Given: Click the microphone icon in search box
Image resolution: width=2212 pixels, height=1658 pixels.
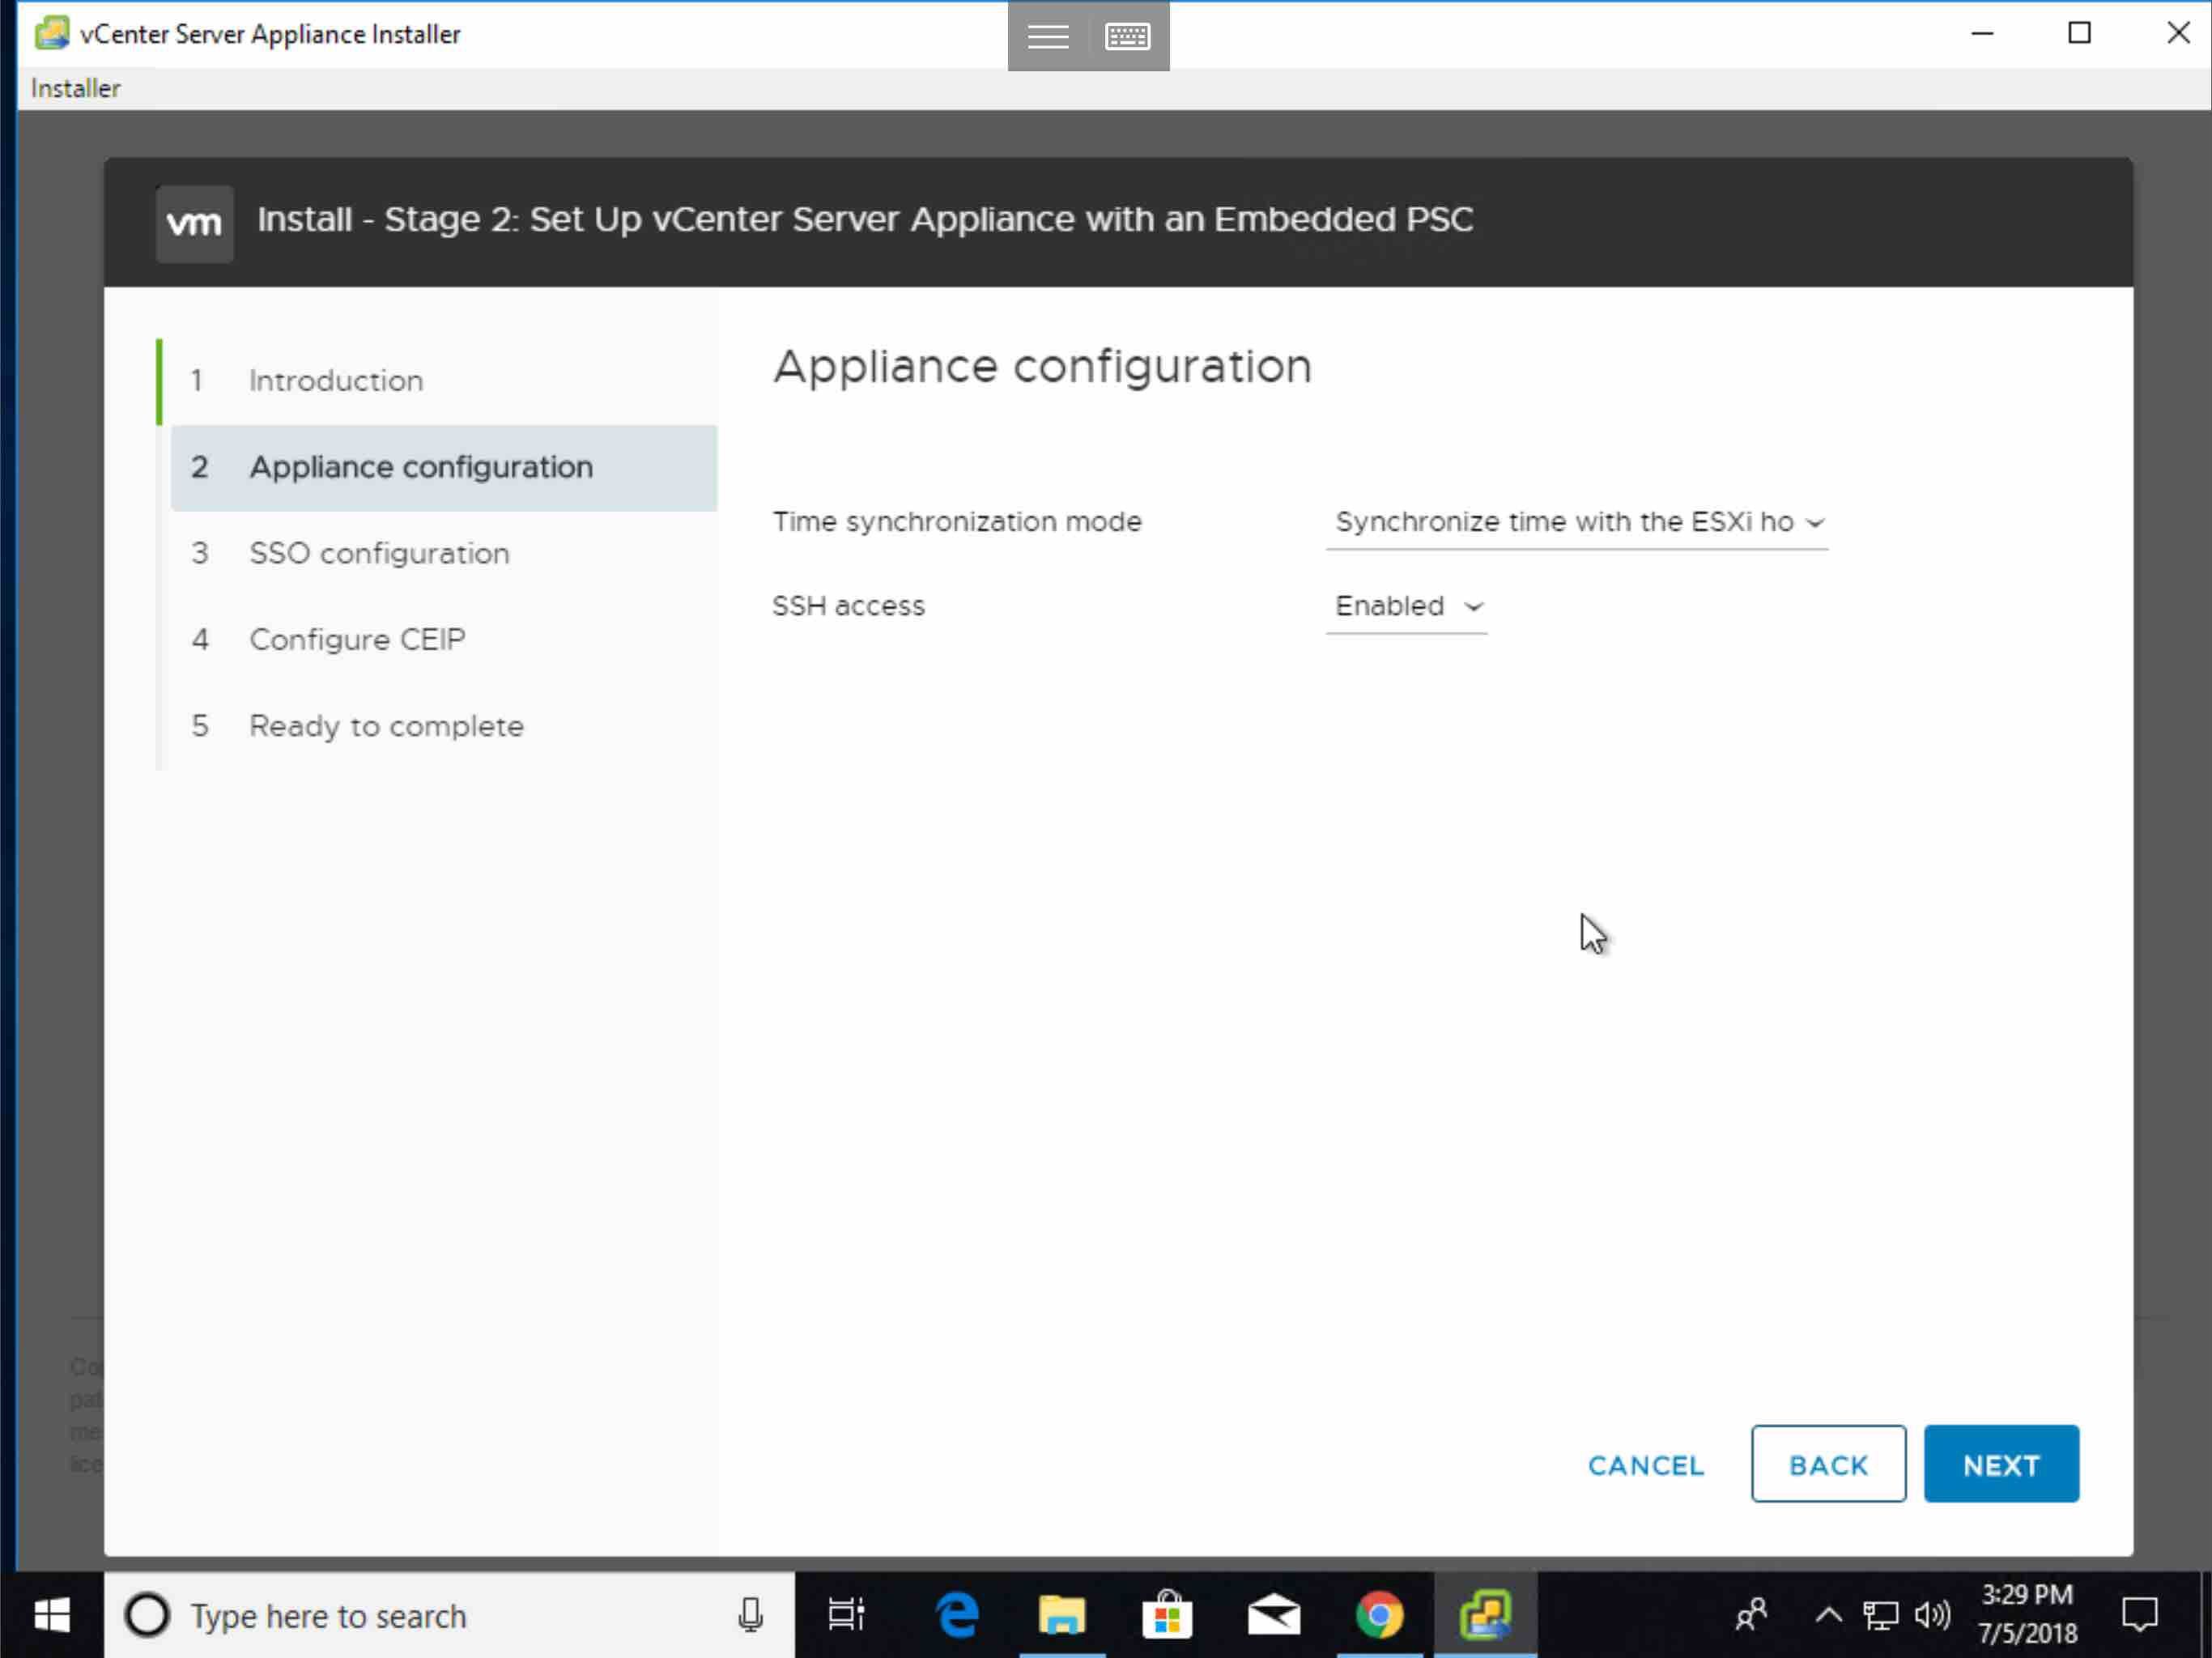Looking at the screenshot, I should pos(750,1615).
